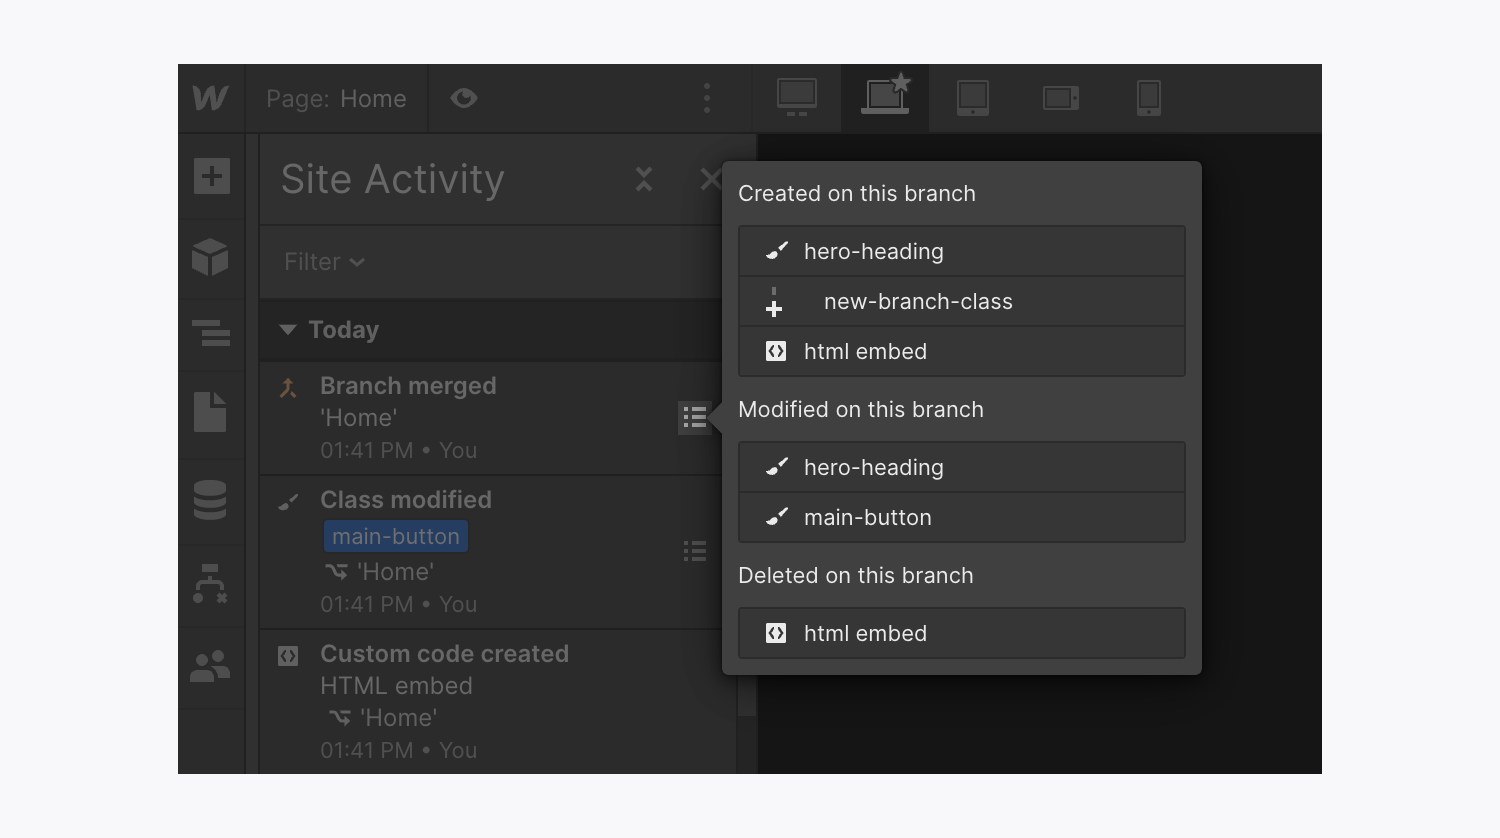Select main-button under Modified on this branch
1500x838 pixels.
click(962, 517)
